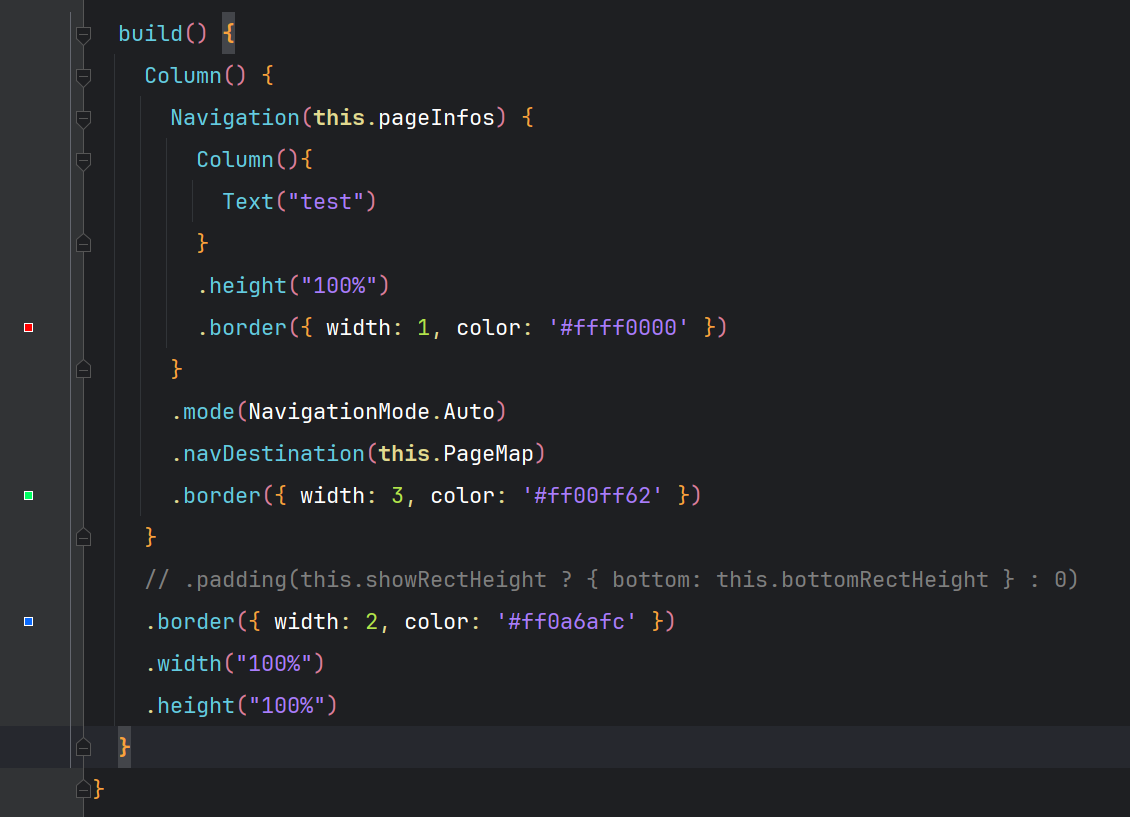Click NavigationMode.Auto in the mode call
This screenshot has width=1130, height=817.
coord(371,411)
